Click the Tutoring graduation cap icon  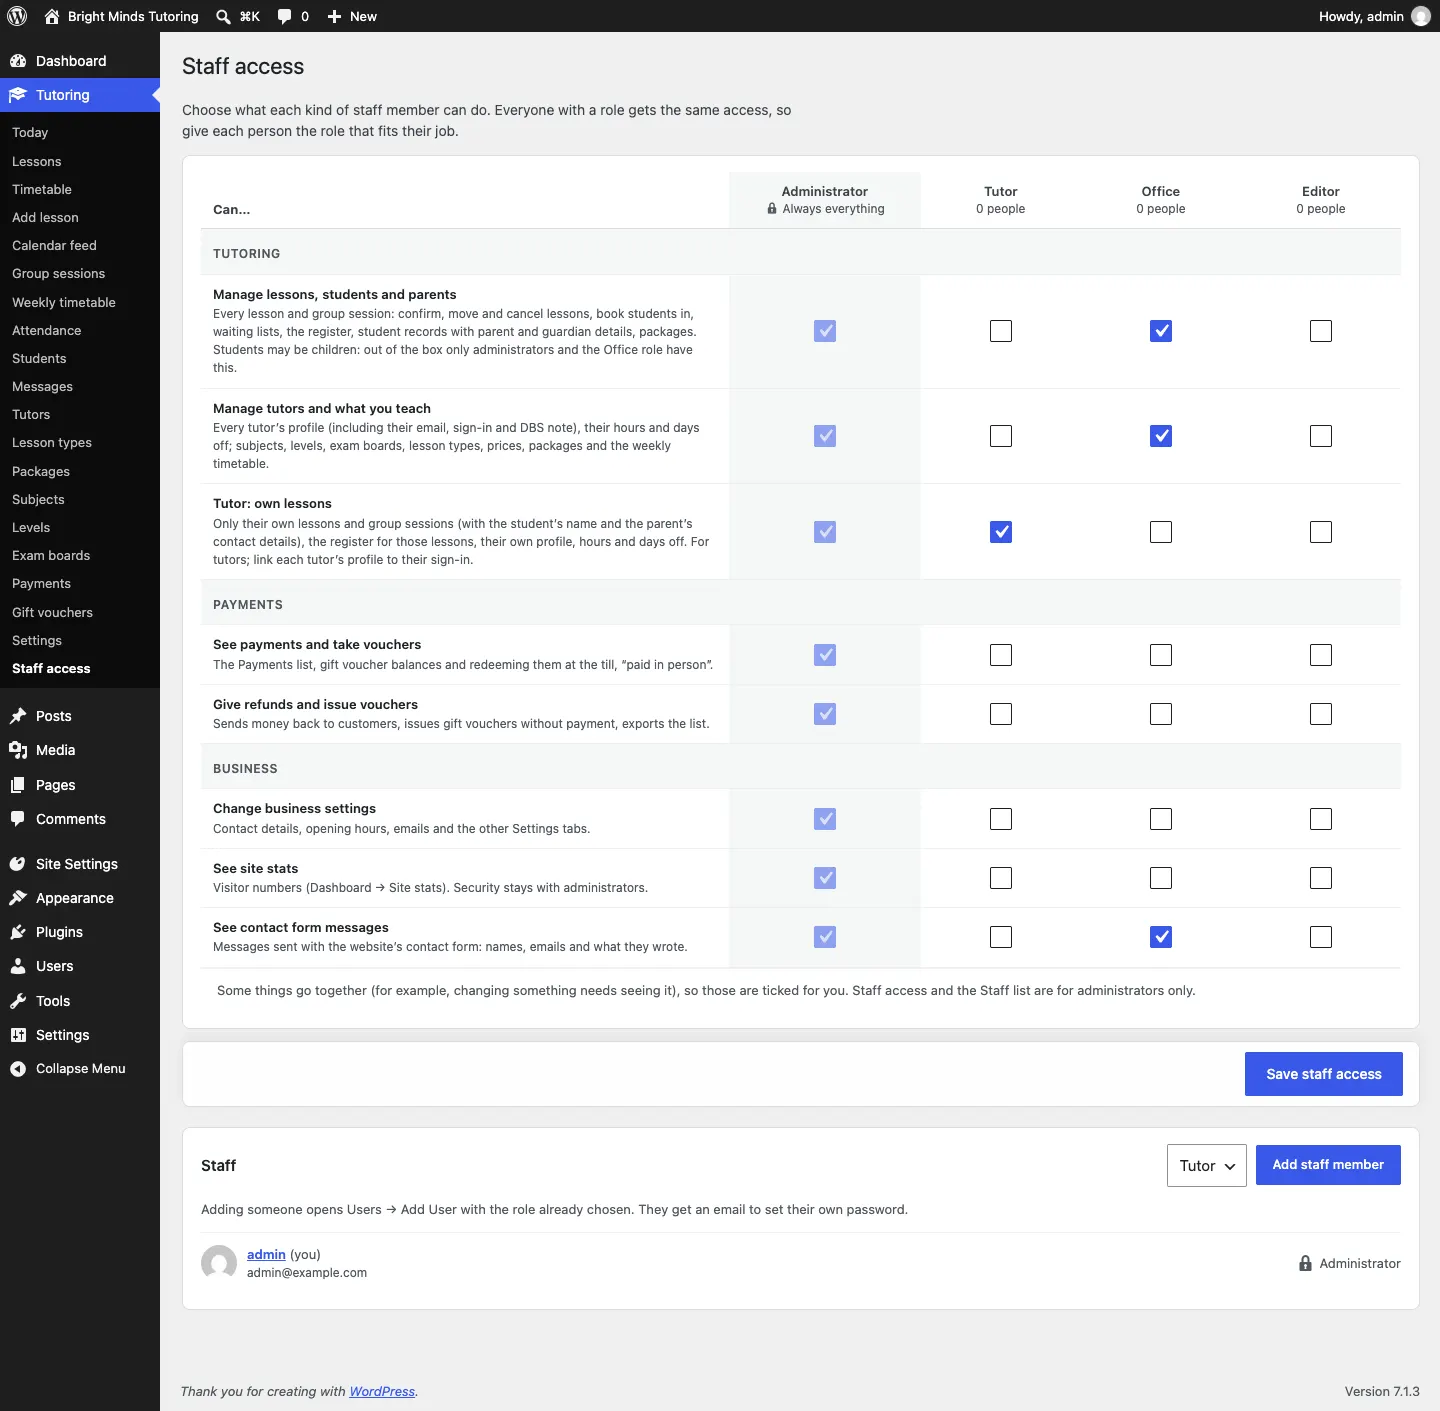[x=18, y=95]
